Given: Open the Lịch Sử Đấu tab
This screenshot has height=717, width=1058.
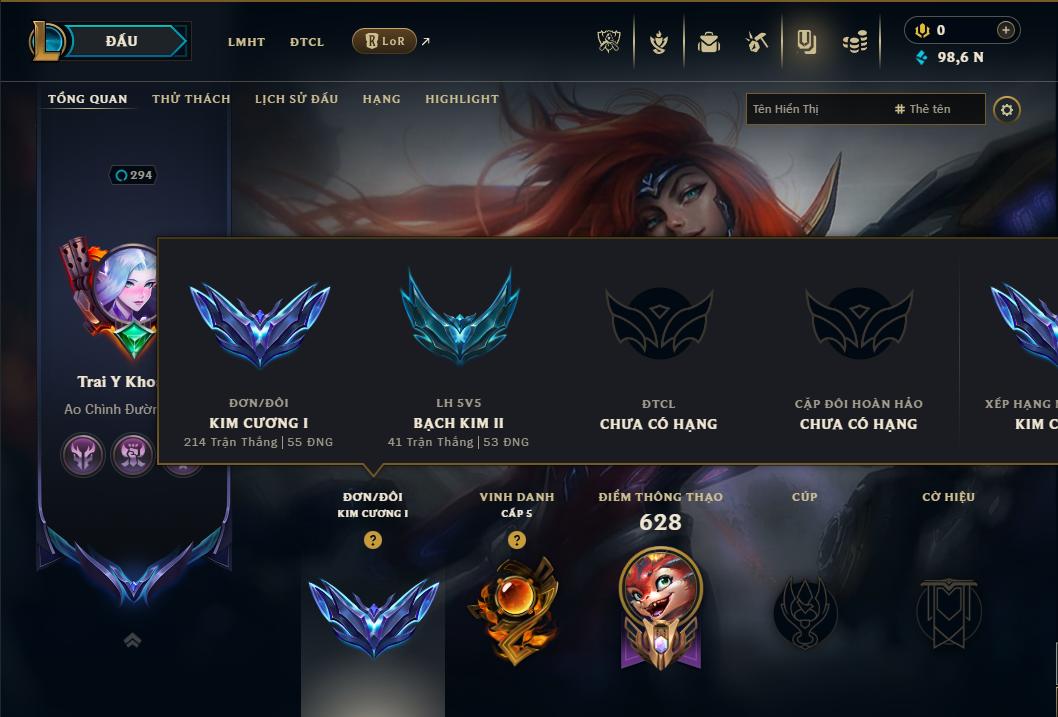Looking at the screenshot, I should (x=296, y=99).
